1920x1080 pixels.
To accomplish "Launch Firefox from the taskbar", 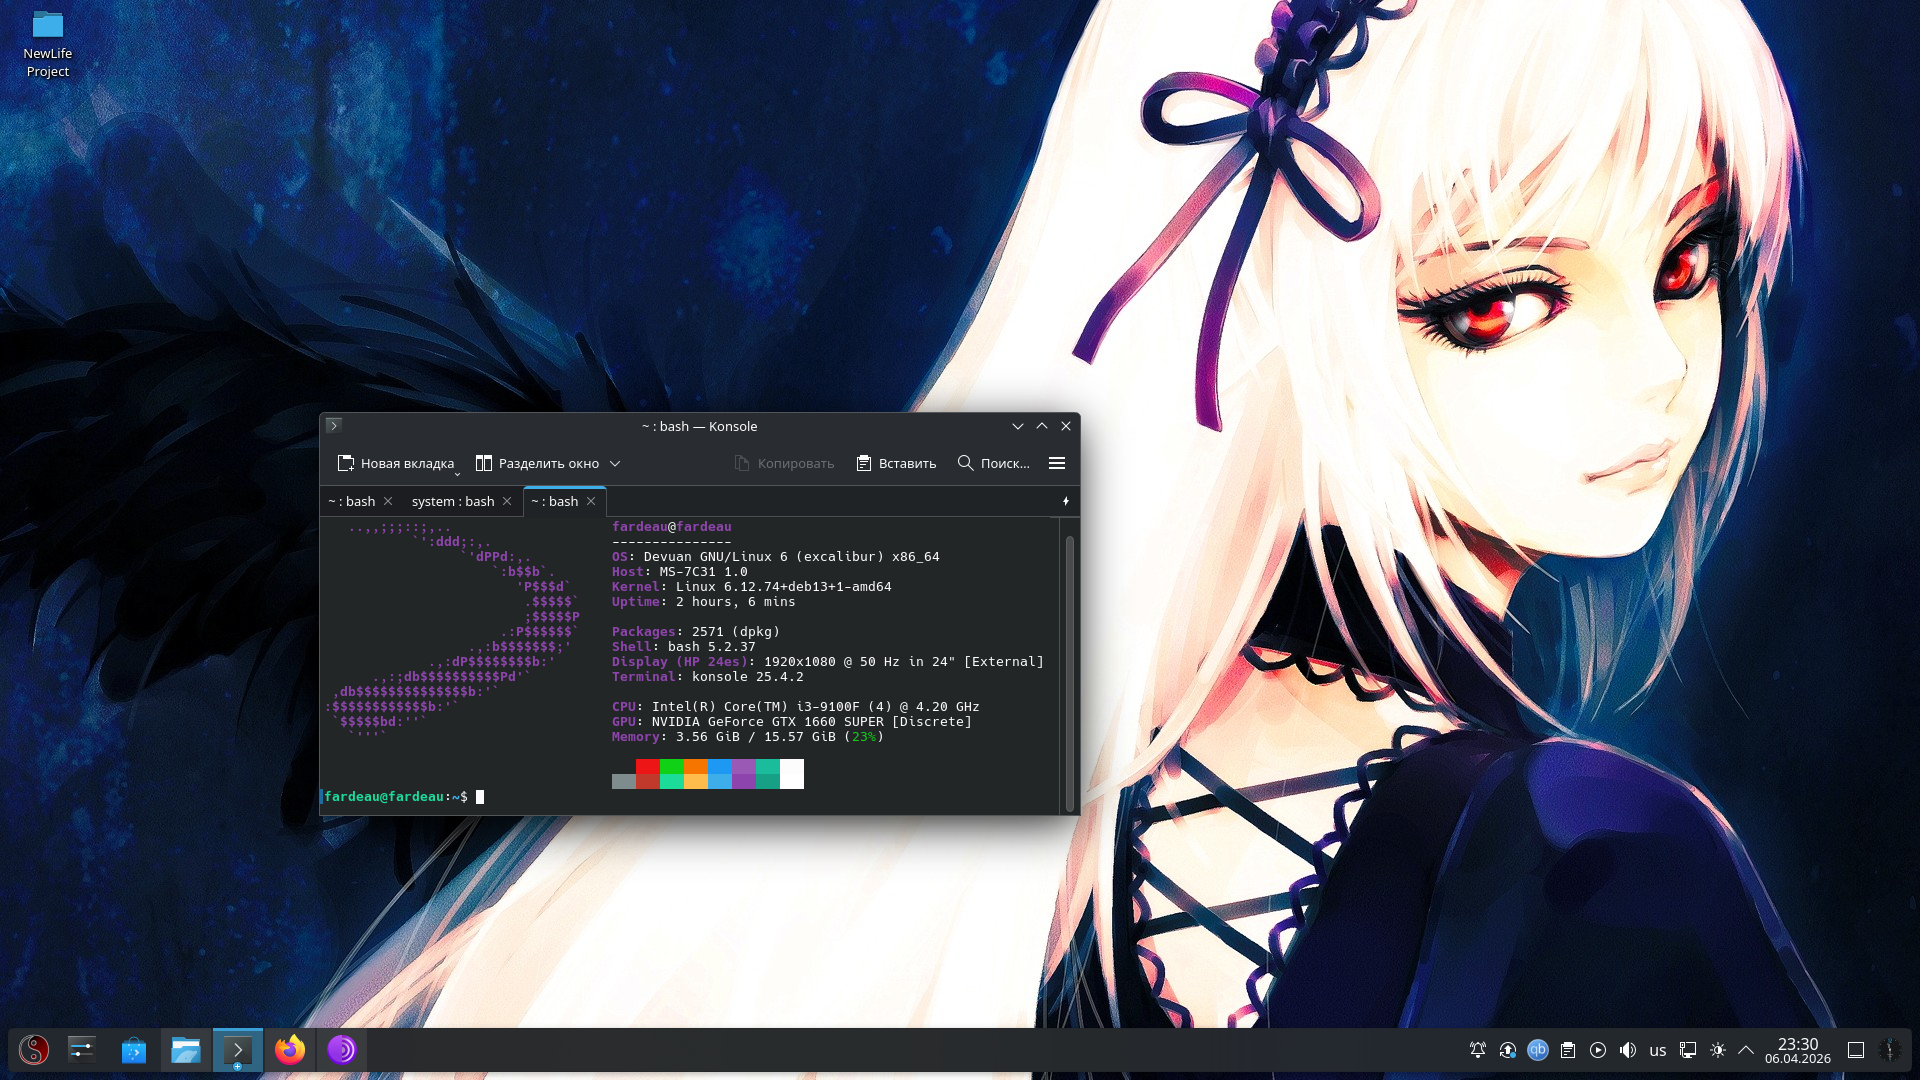I will 290,1050.
